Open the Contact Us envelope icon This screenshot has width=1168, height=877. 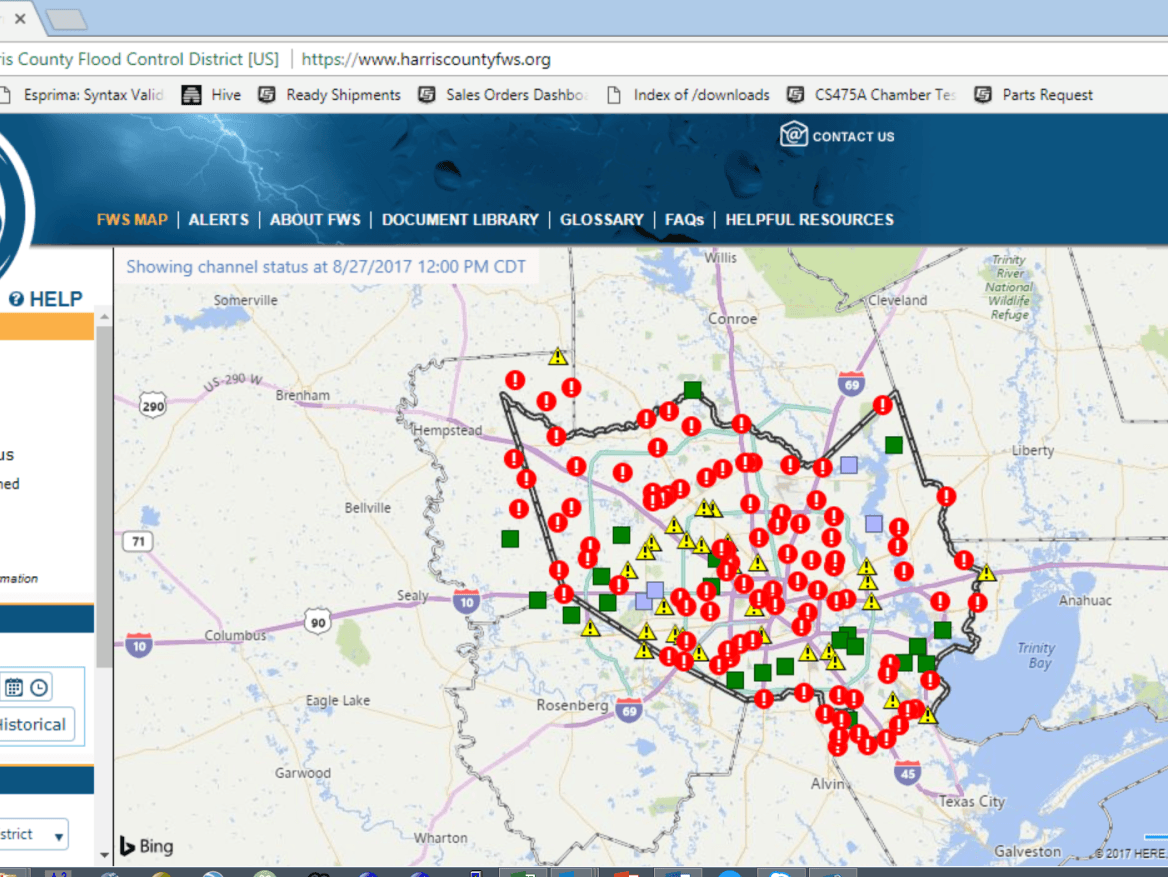[793, 135]
